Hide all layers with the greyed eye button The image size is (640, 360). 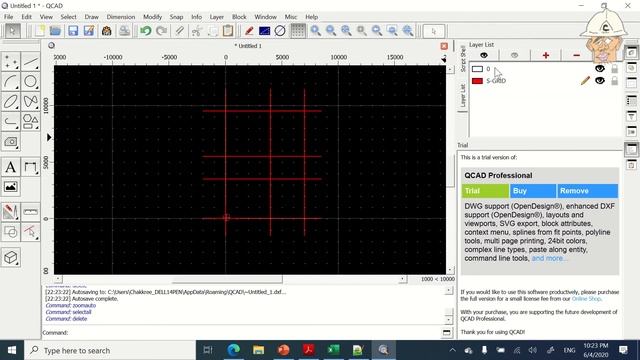click(x=514, y=55)
